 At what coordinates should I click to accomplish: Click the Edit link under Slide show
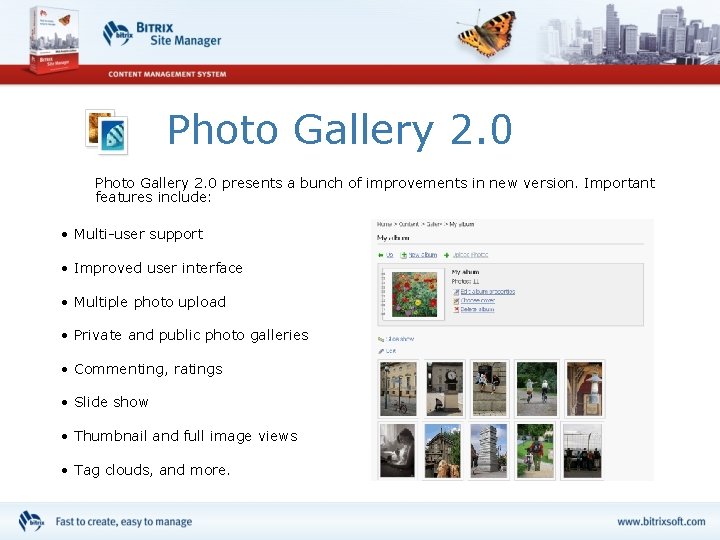[390, 351]
